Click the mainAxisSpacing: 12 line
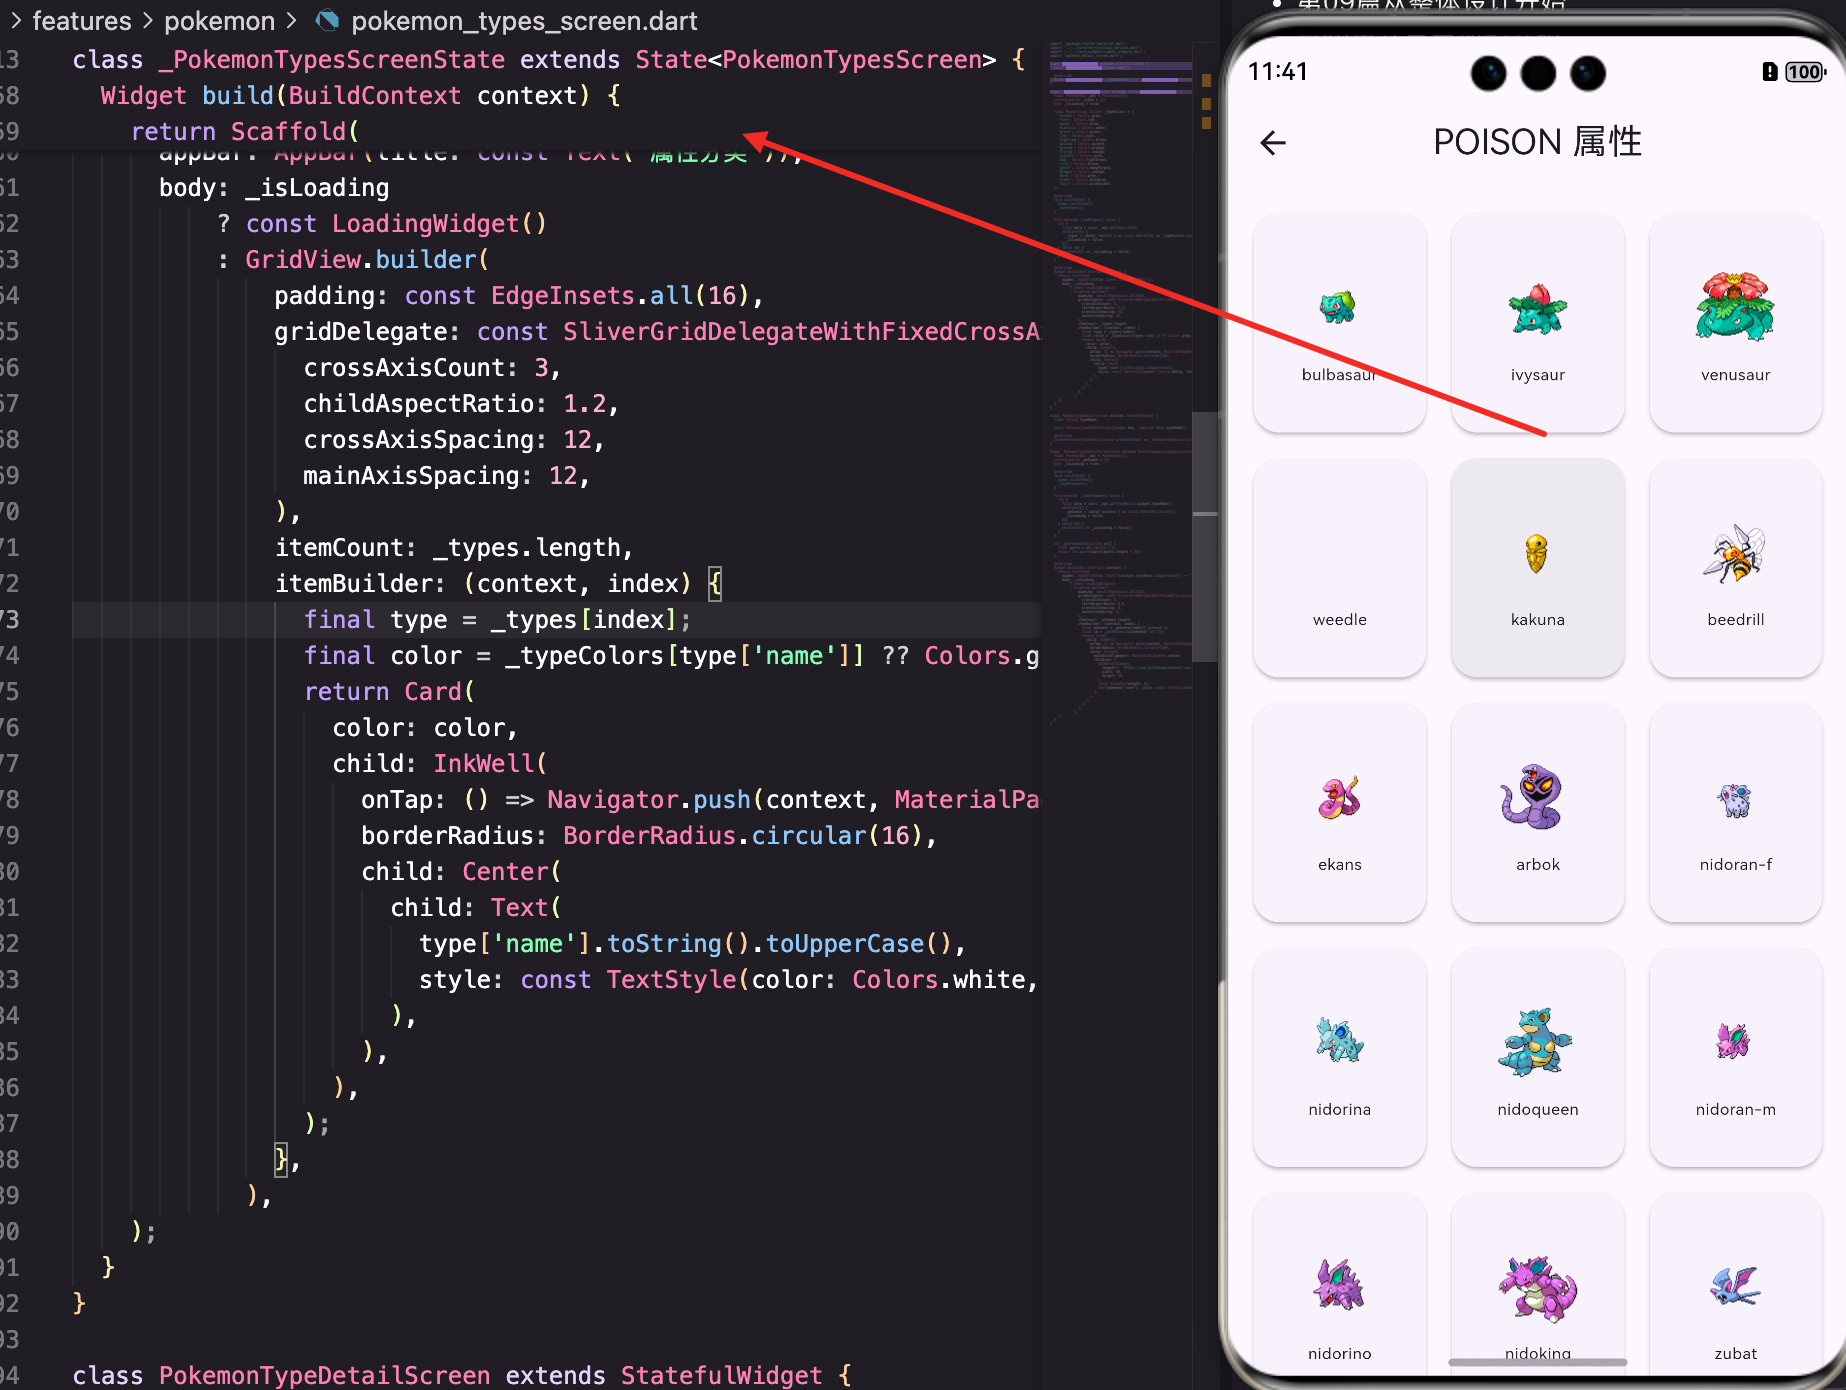1846x1390 pixels. click(447, 475)
